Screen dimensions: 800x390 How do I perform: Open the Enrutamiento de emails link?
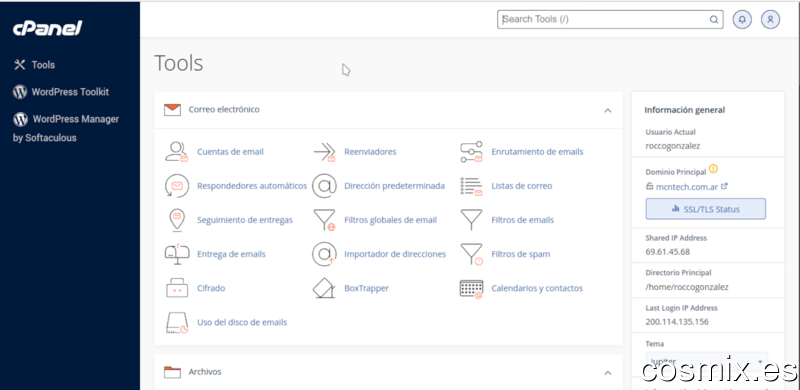pos(537,152)
